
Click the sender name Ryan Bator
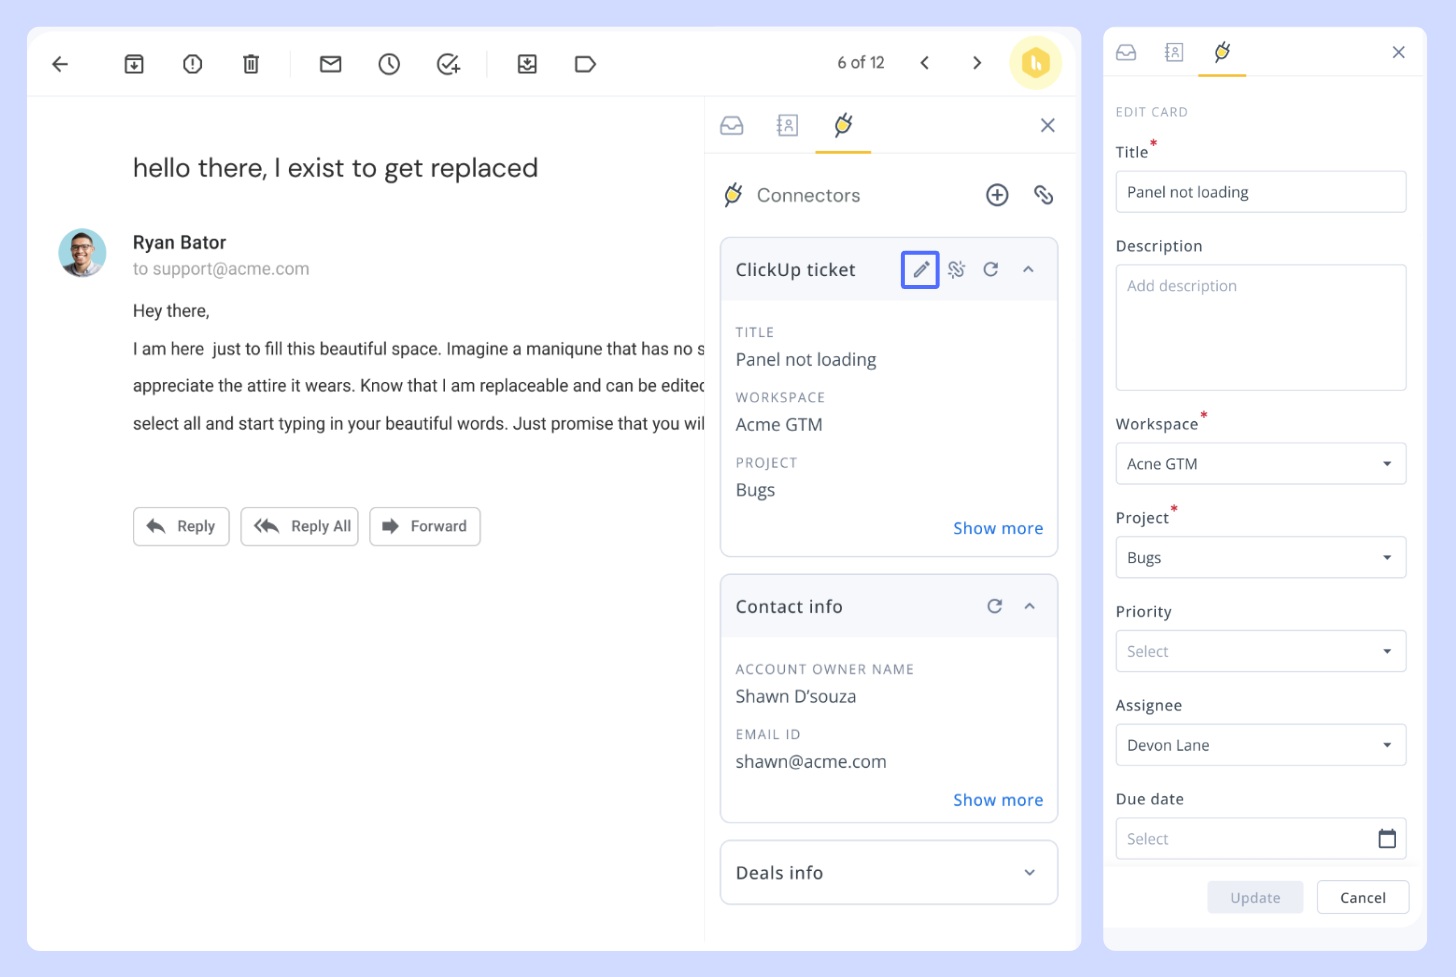(x=179, y=243)
